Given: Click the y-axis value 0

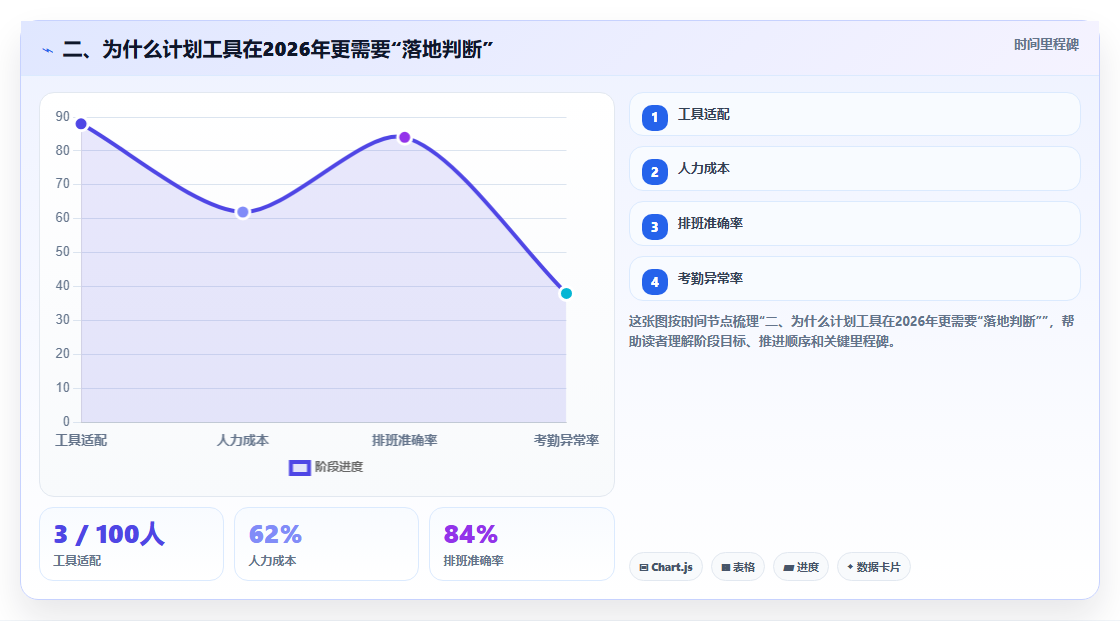Looking at the screenshot, I should click(66, 422).
